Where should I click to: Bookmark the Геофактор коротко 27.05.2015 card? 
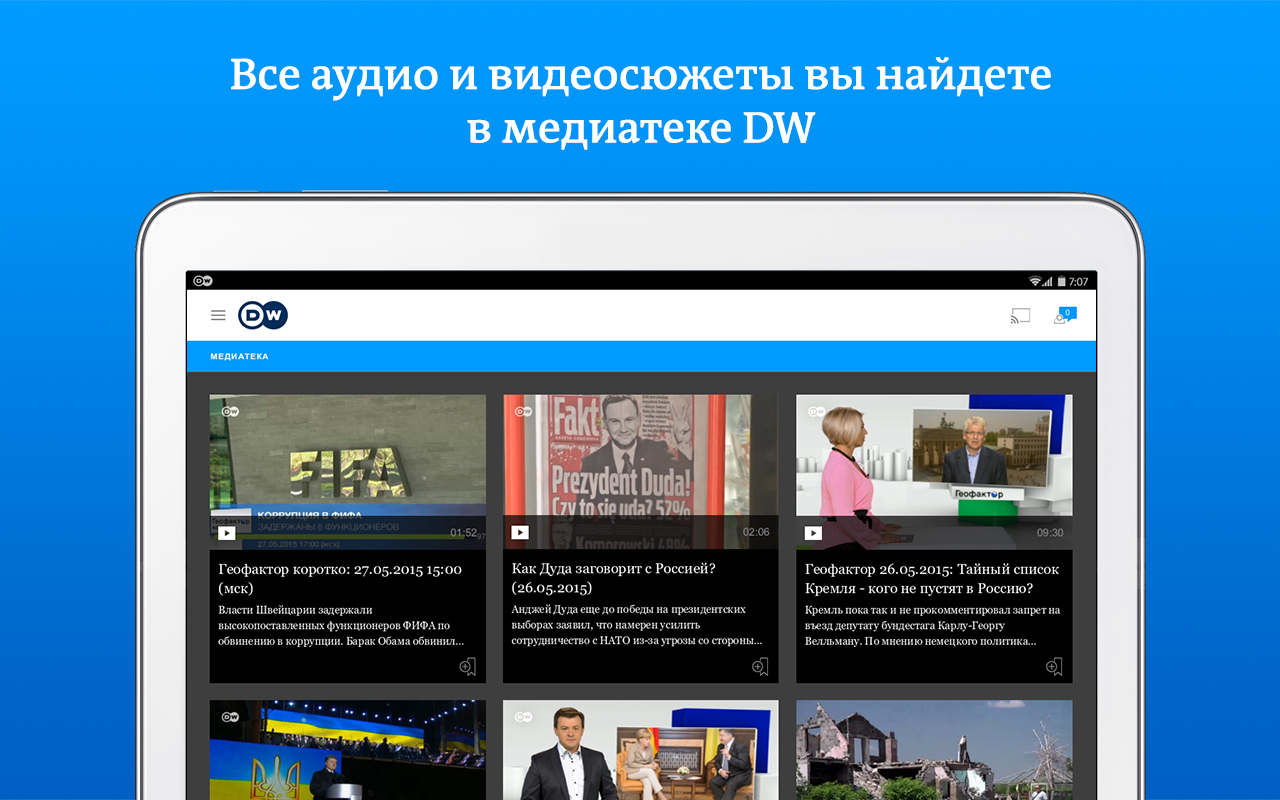467,667
